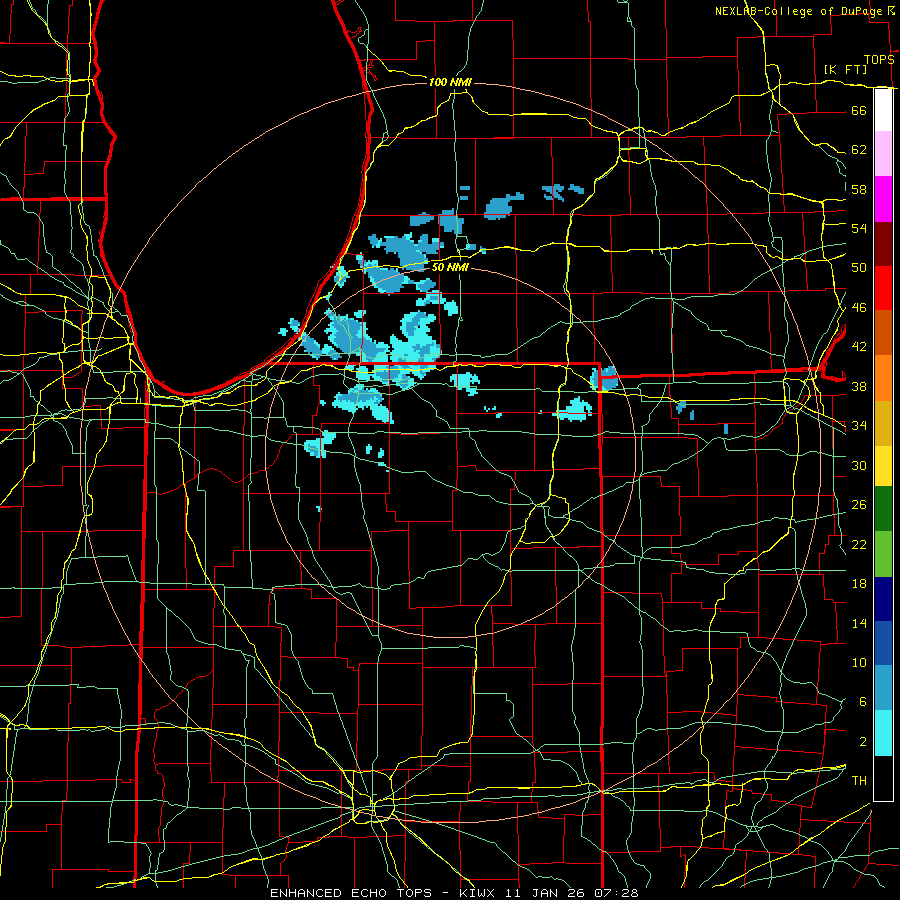Click the yellow legend swatch
Viewport: 900px width, 900px height.
(x=883, y=466)
